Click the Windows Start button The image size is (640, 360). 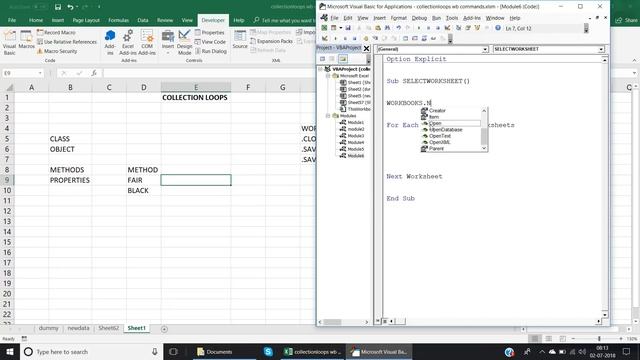[9, 351]
